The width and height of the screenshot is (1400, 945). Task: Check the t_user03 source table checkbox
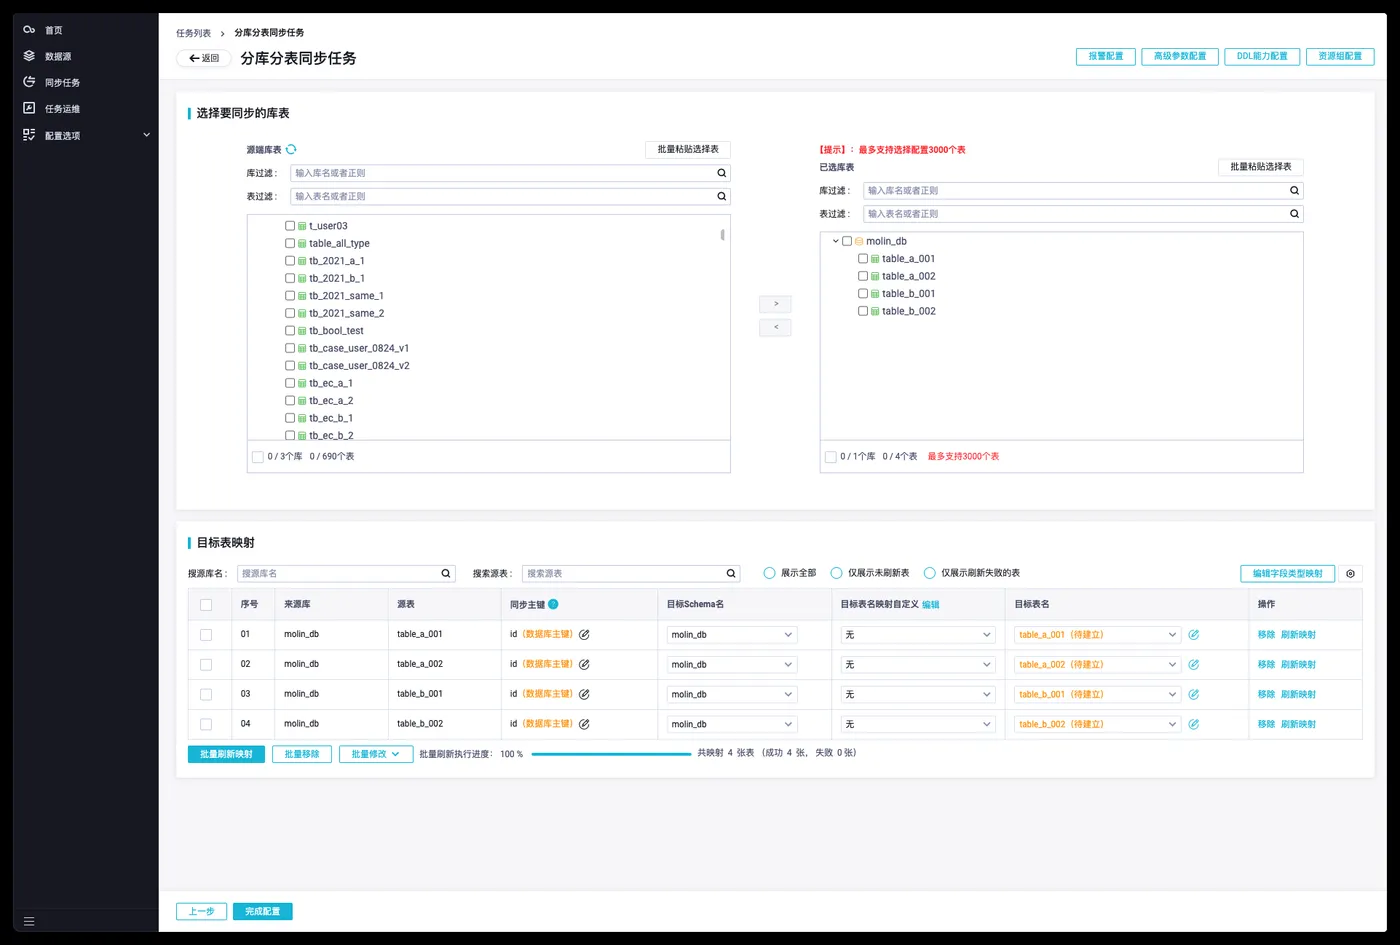[x=290, y=226]
